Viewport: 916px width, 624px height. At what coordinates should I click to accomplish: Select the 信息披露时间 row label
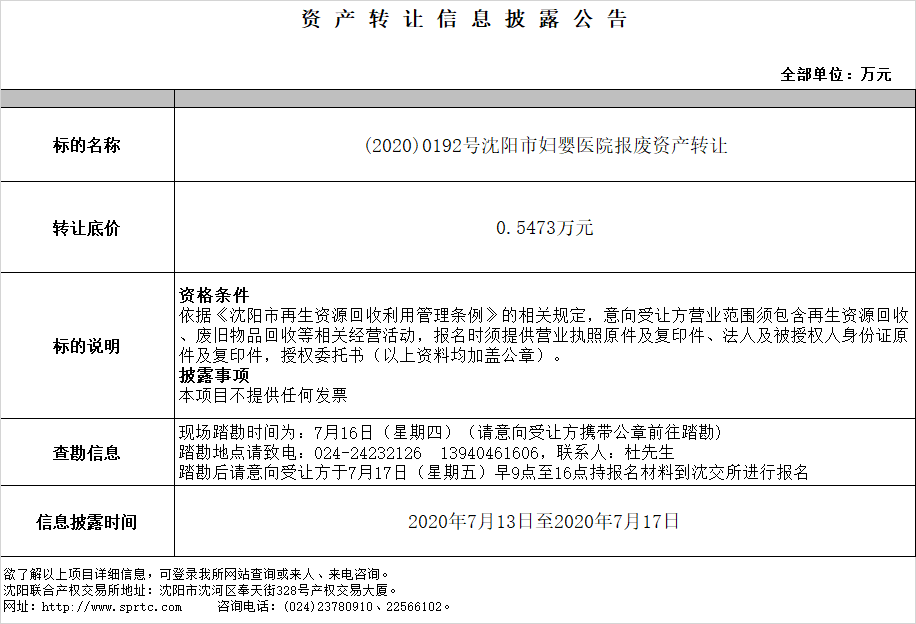pyautogui.click(x=87, y=522)
